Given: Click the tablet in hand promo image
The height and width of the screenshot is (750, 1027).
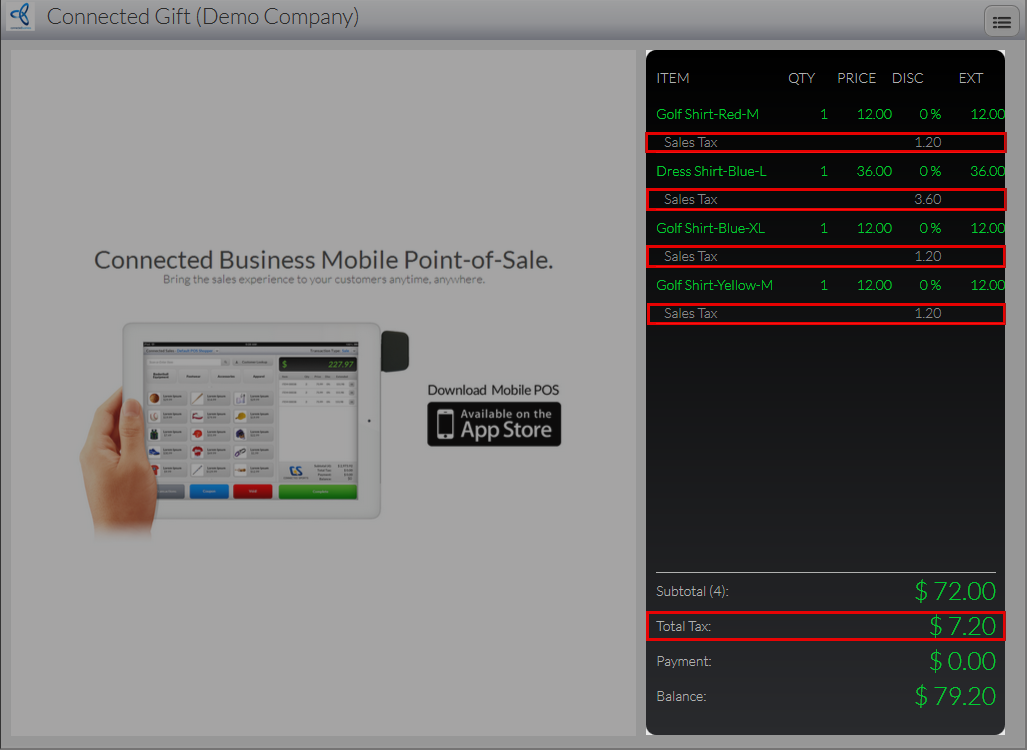Looking at the screenshot, I should 244,430.
